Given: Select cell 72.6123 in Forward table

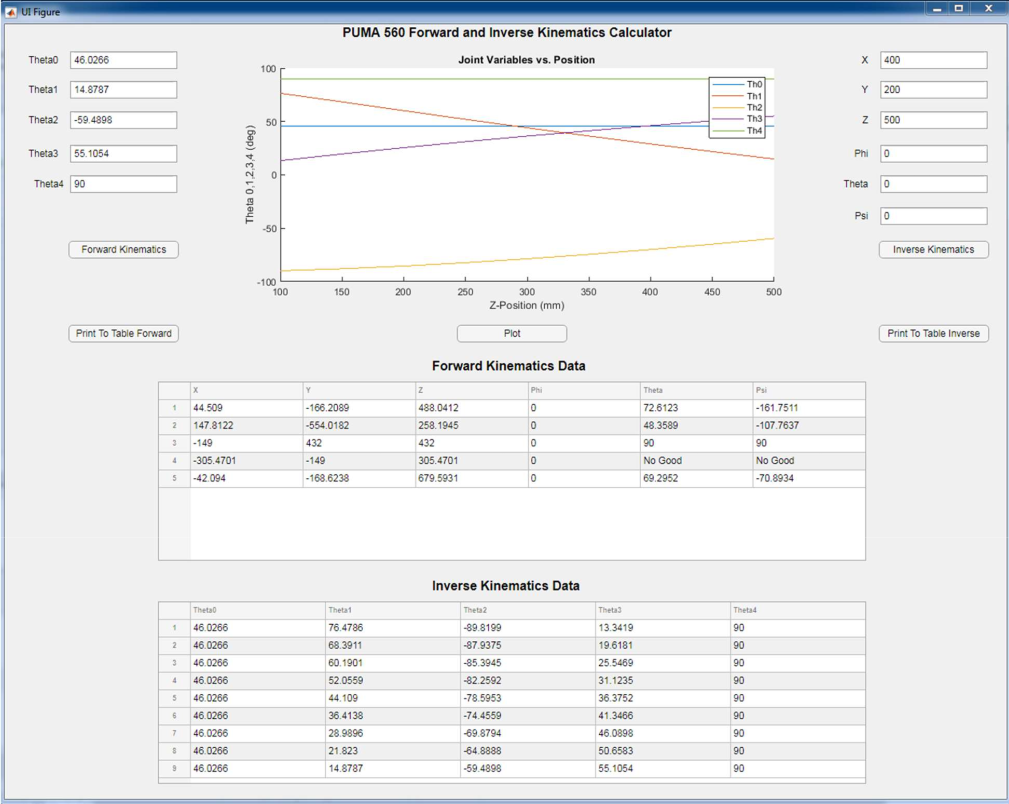Looking at the screenshot, I should (696, 408).
